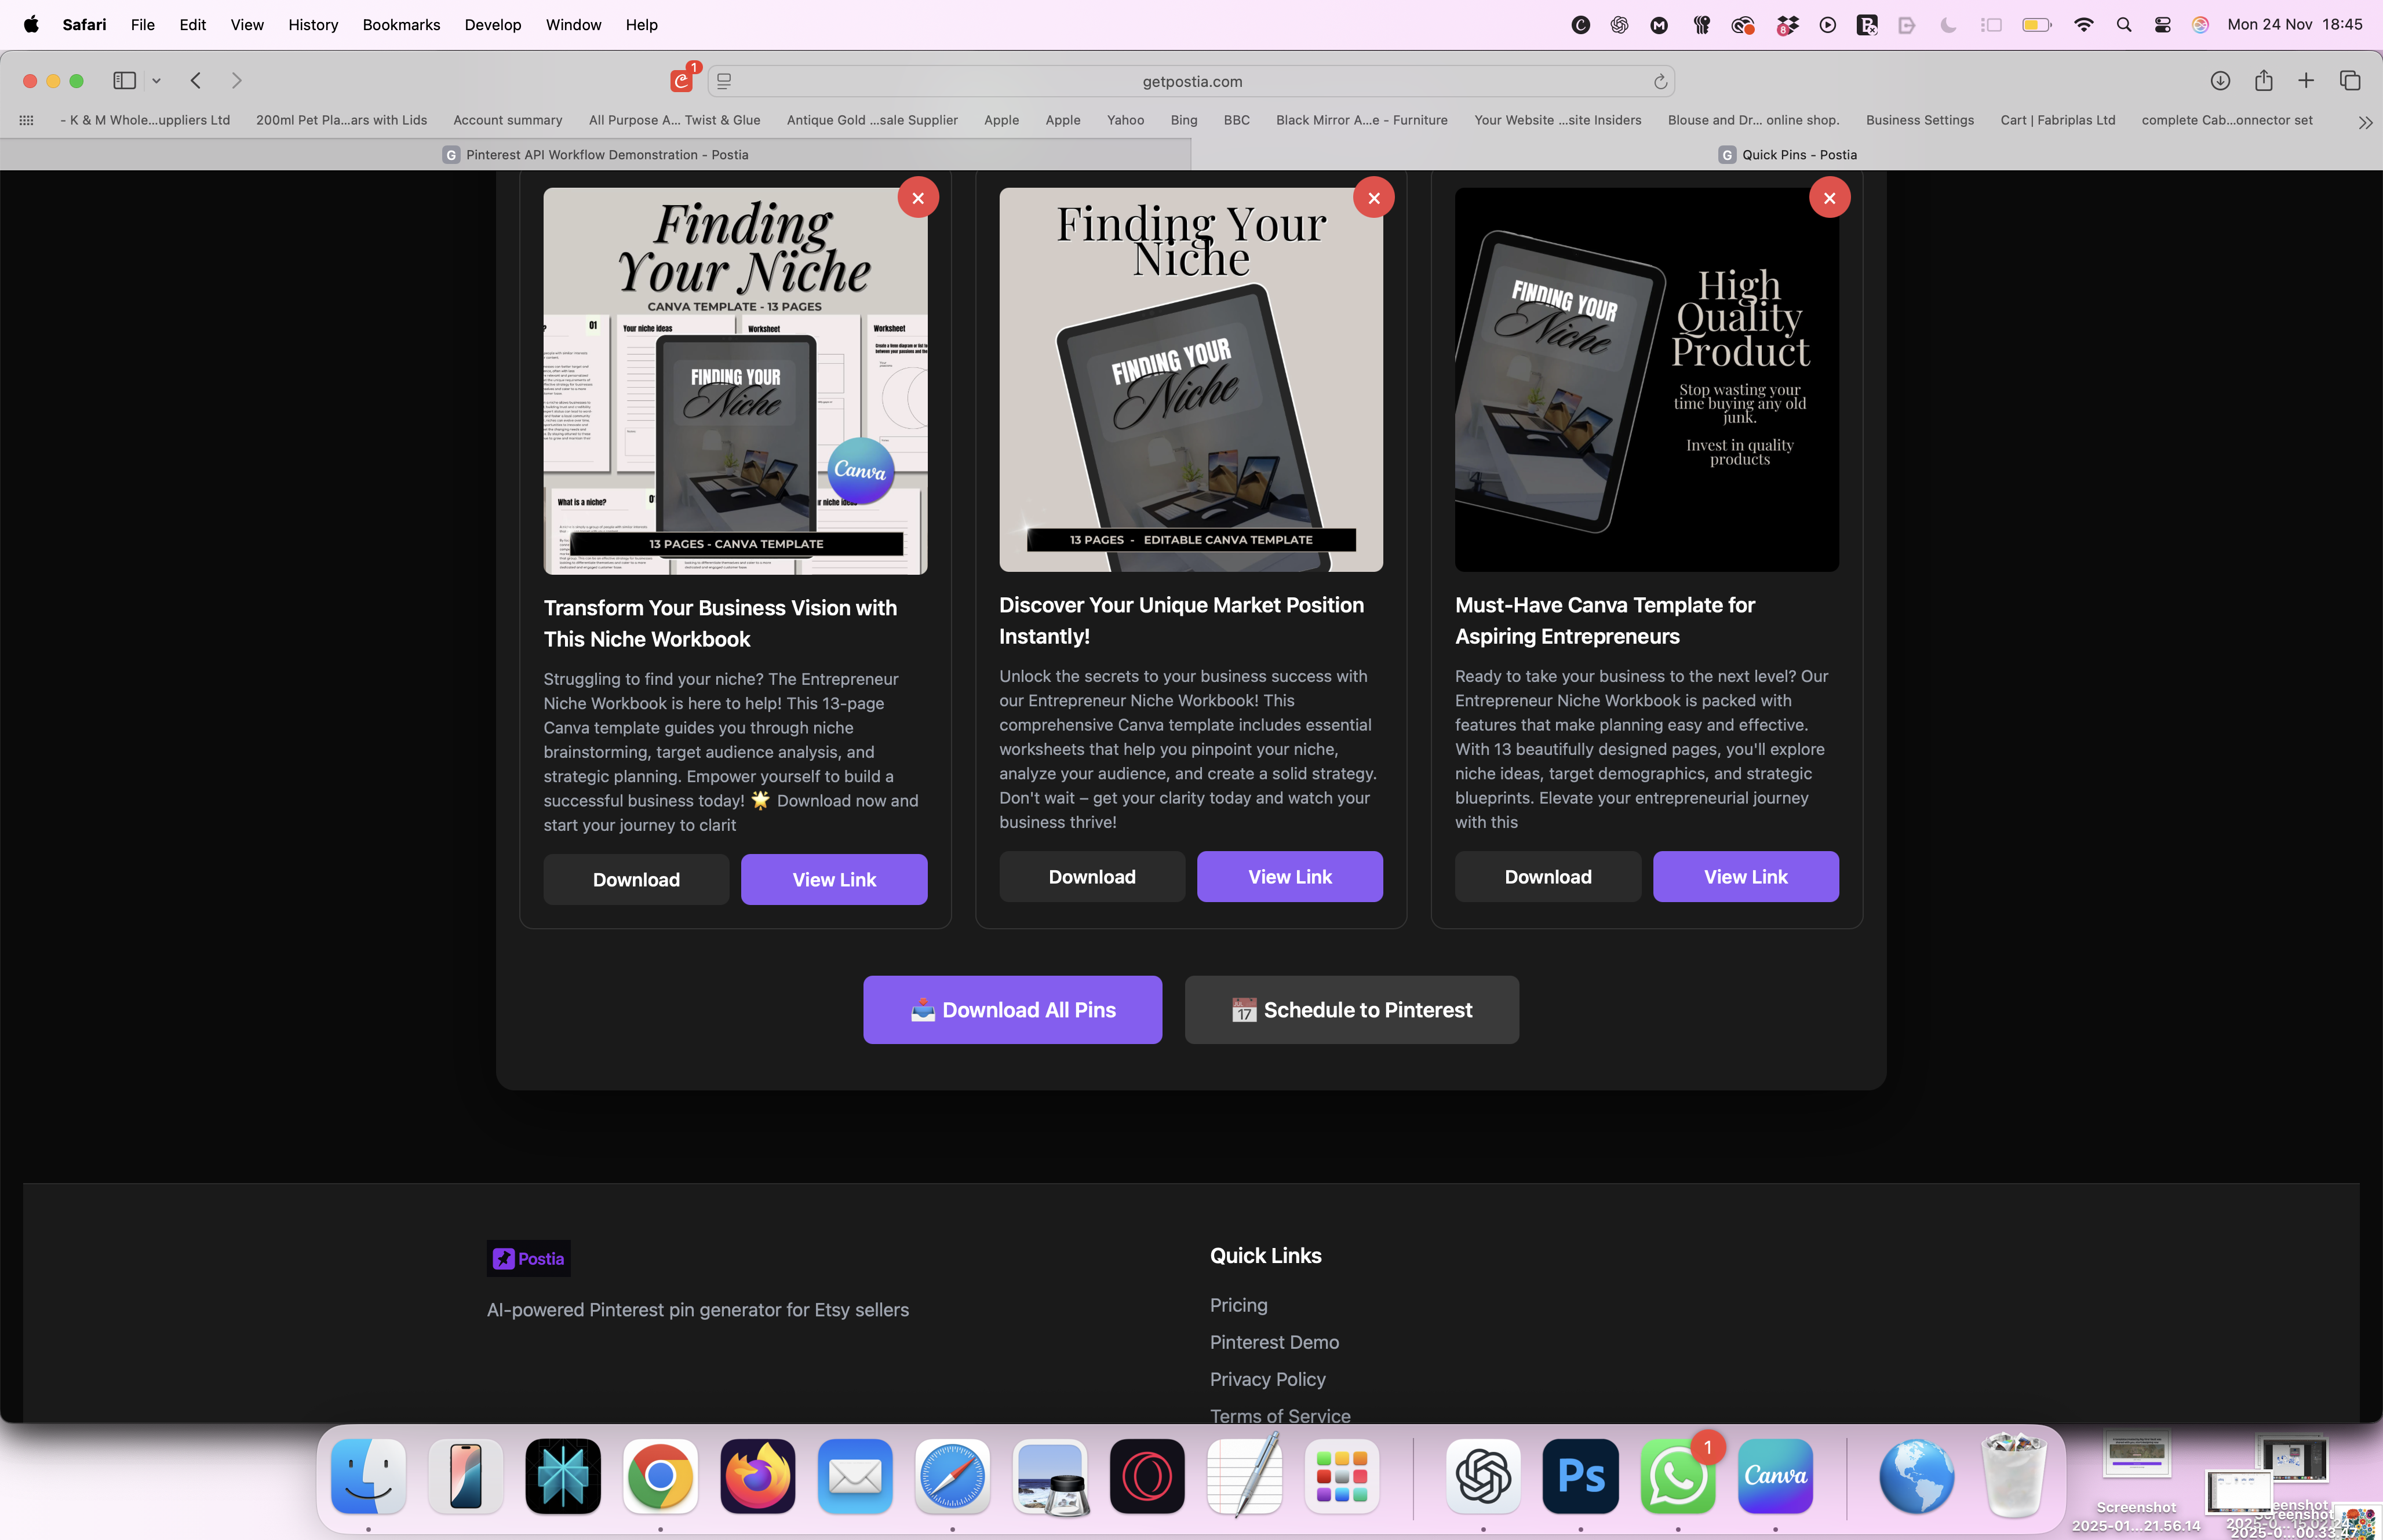2383x1540 pixels.
Task: Open View Link for the Discover Your Unique pin
Action: point(1289,877)
